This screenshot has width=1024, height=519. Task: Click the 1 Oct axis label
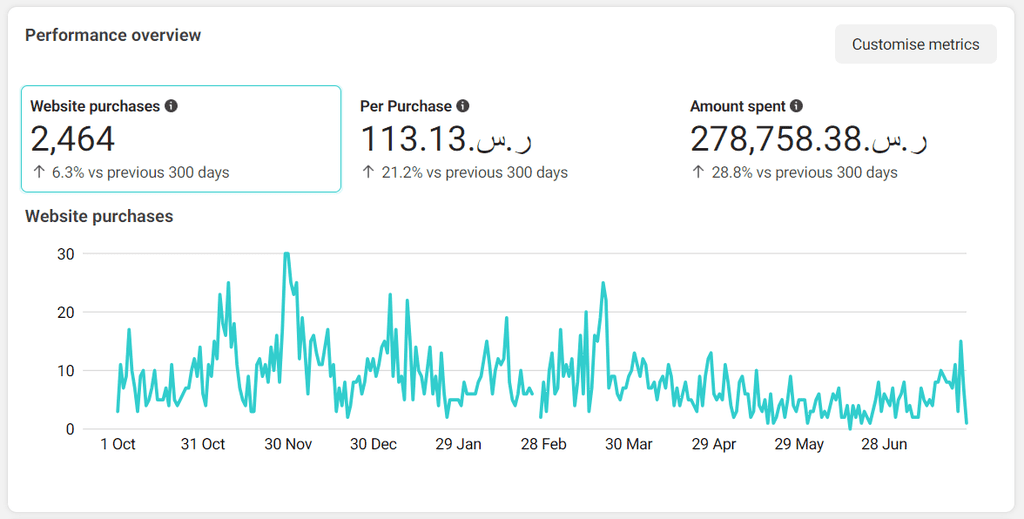118,445
